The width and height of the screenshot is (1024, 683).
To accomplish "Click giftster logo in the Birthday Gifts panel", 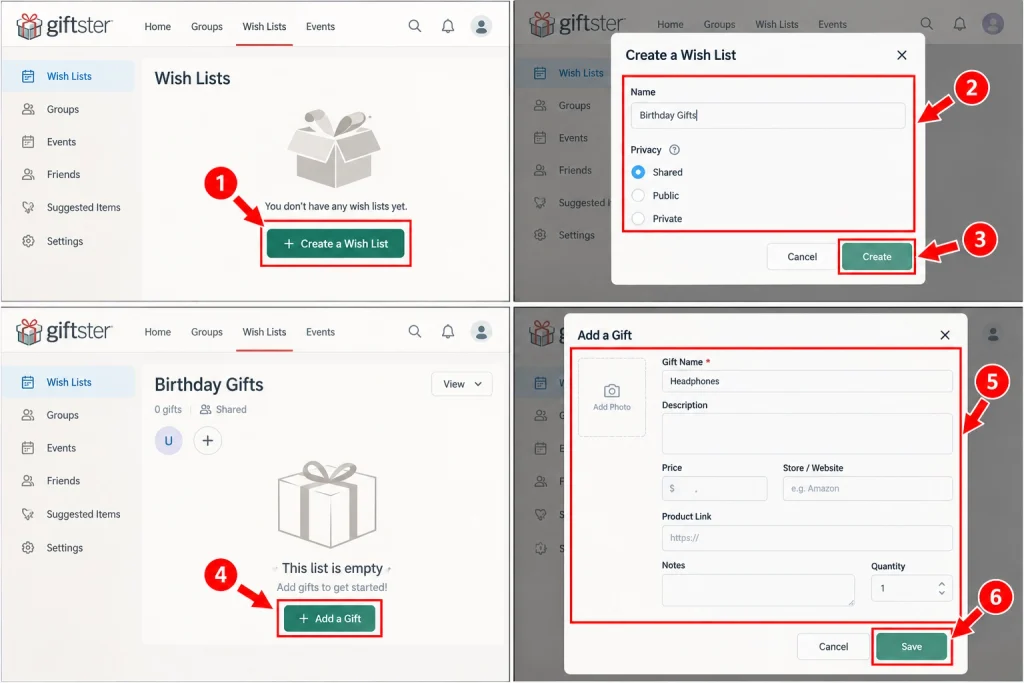I will point(64,332).
